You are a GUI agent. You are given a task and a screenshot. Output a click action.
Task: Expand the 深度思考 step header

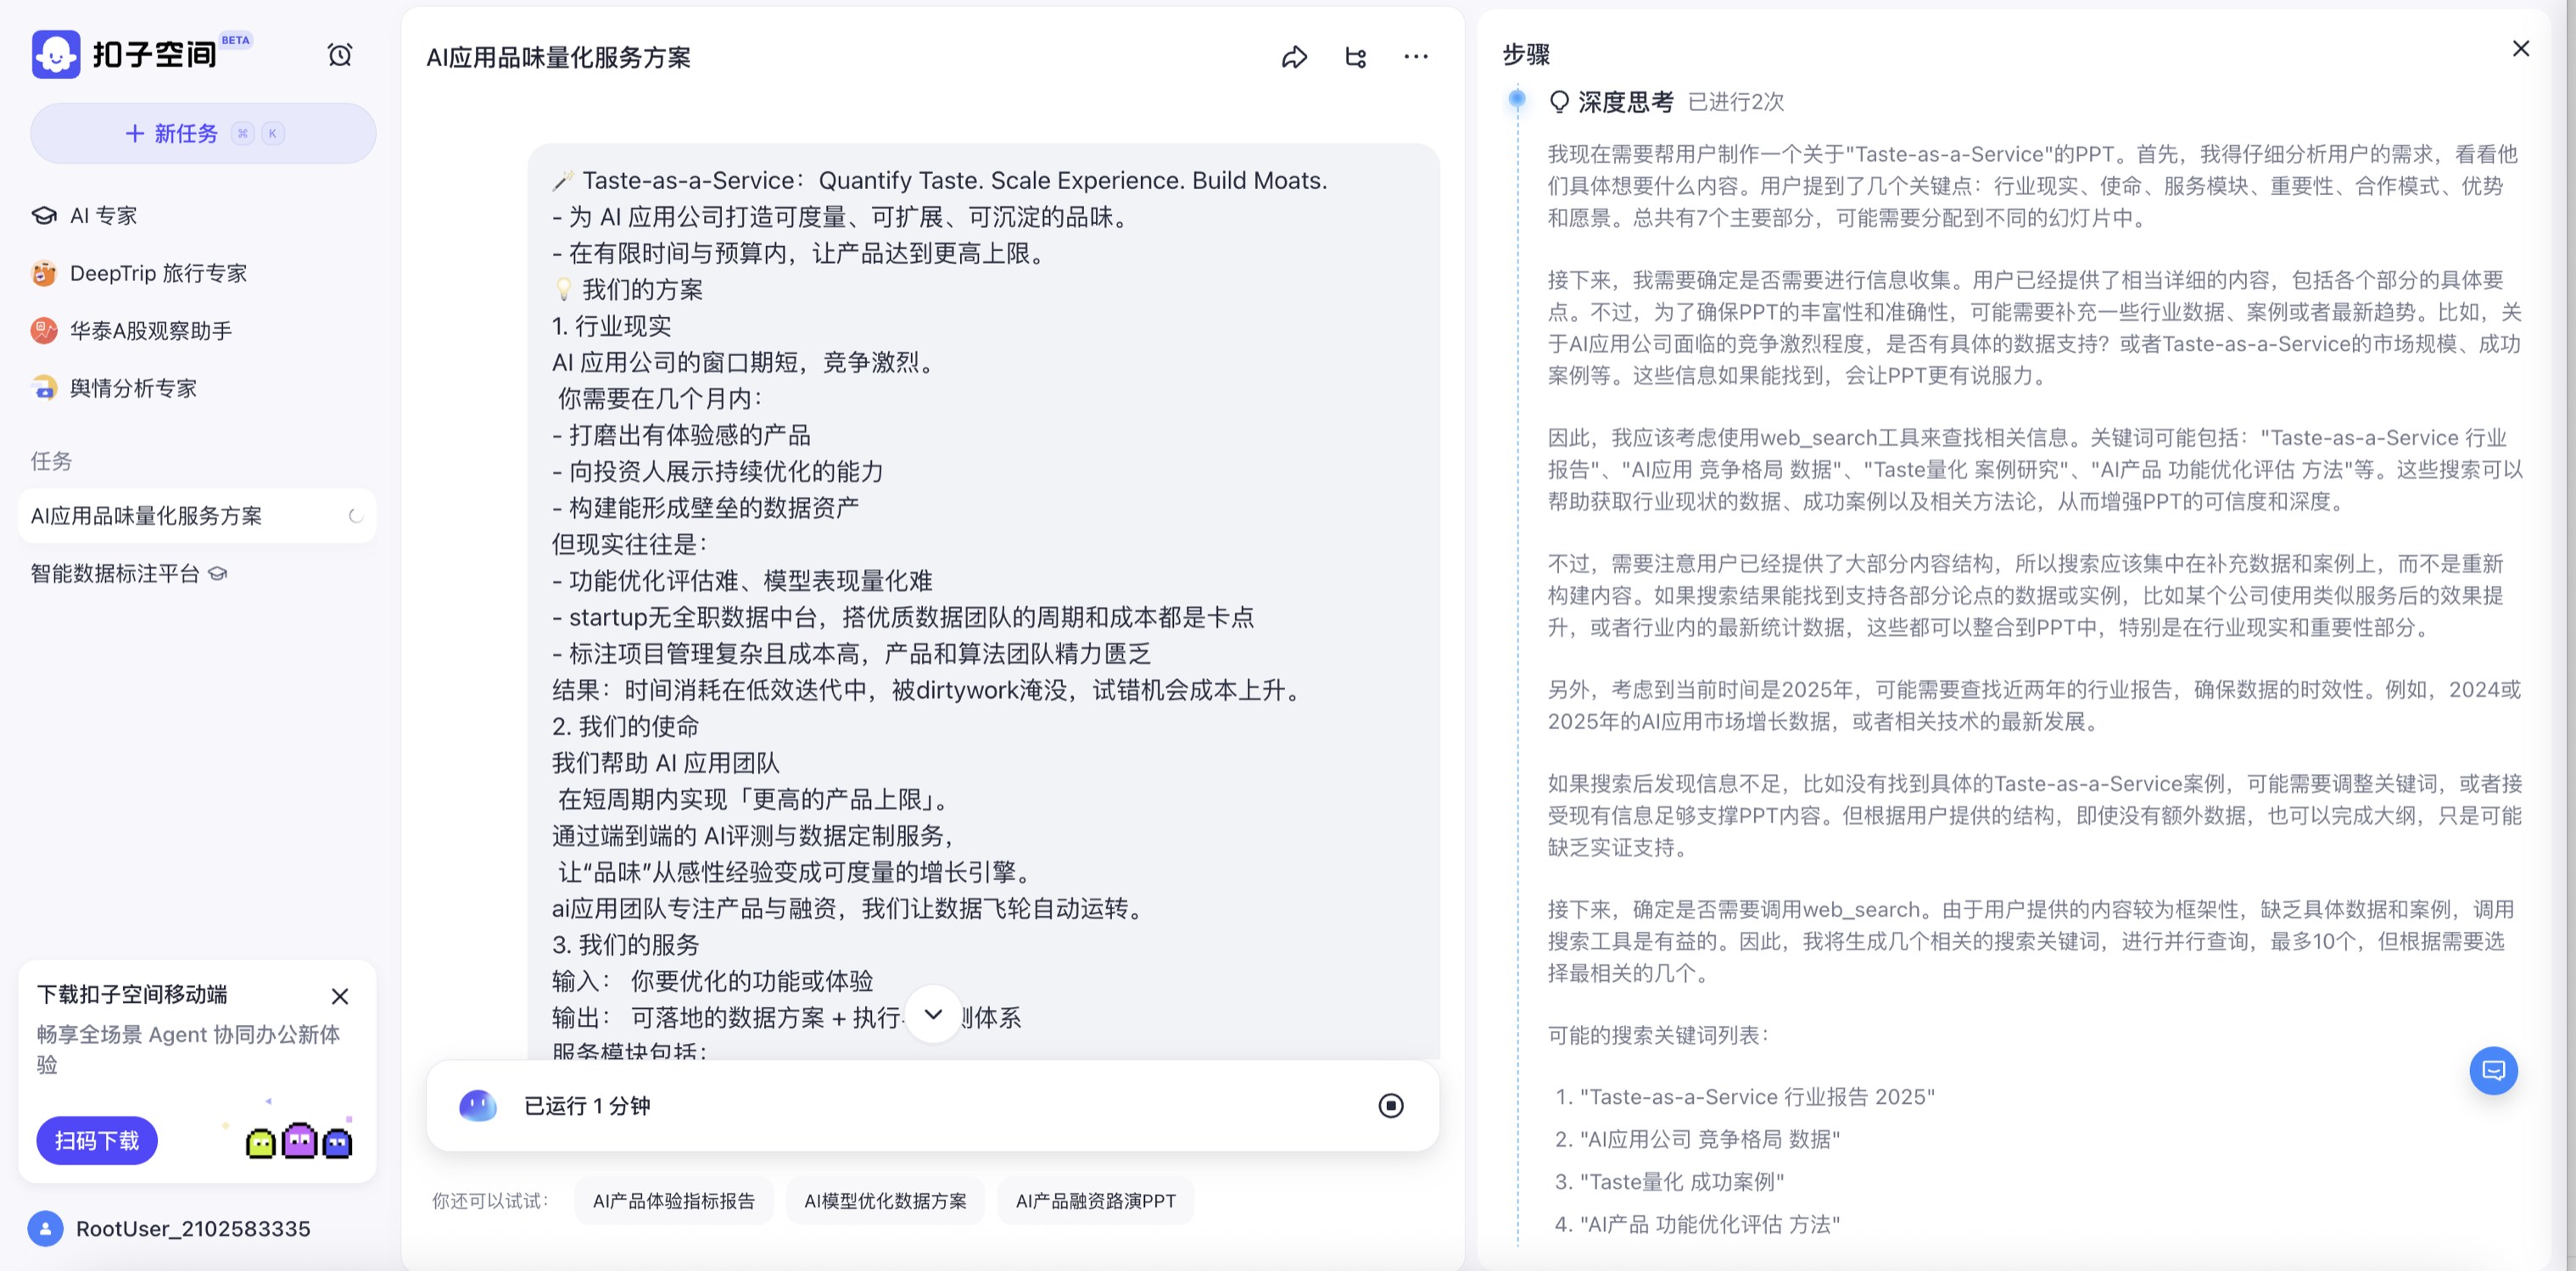point(1625,102)
